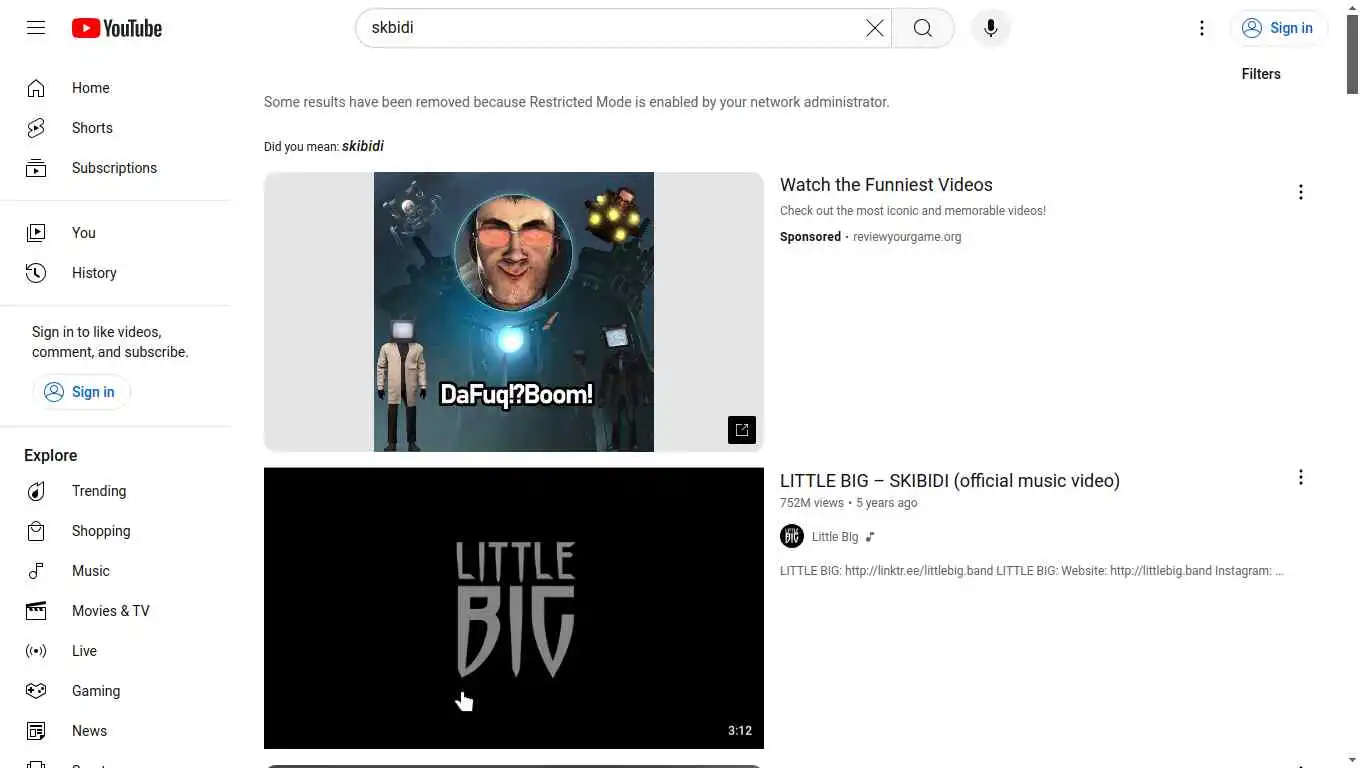Viewport: 1360px width, 768px height.
Task: Click reviewyourgame.org sponsor link
Action: coord(907,237)
